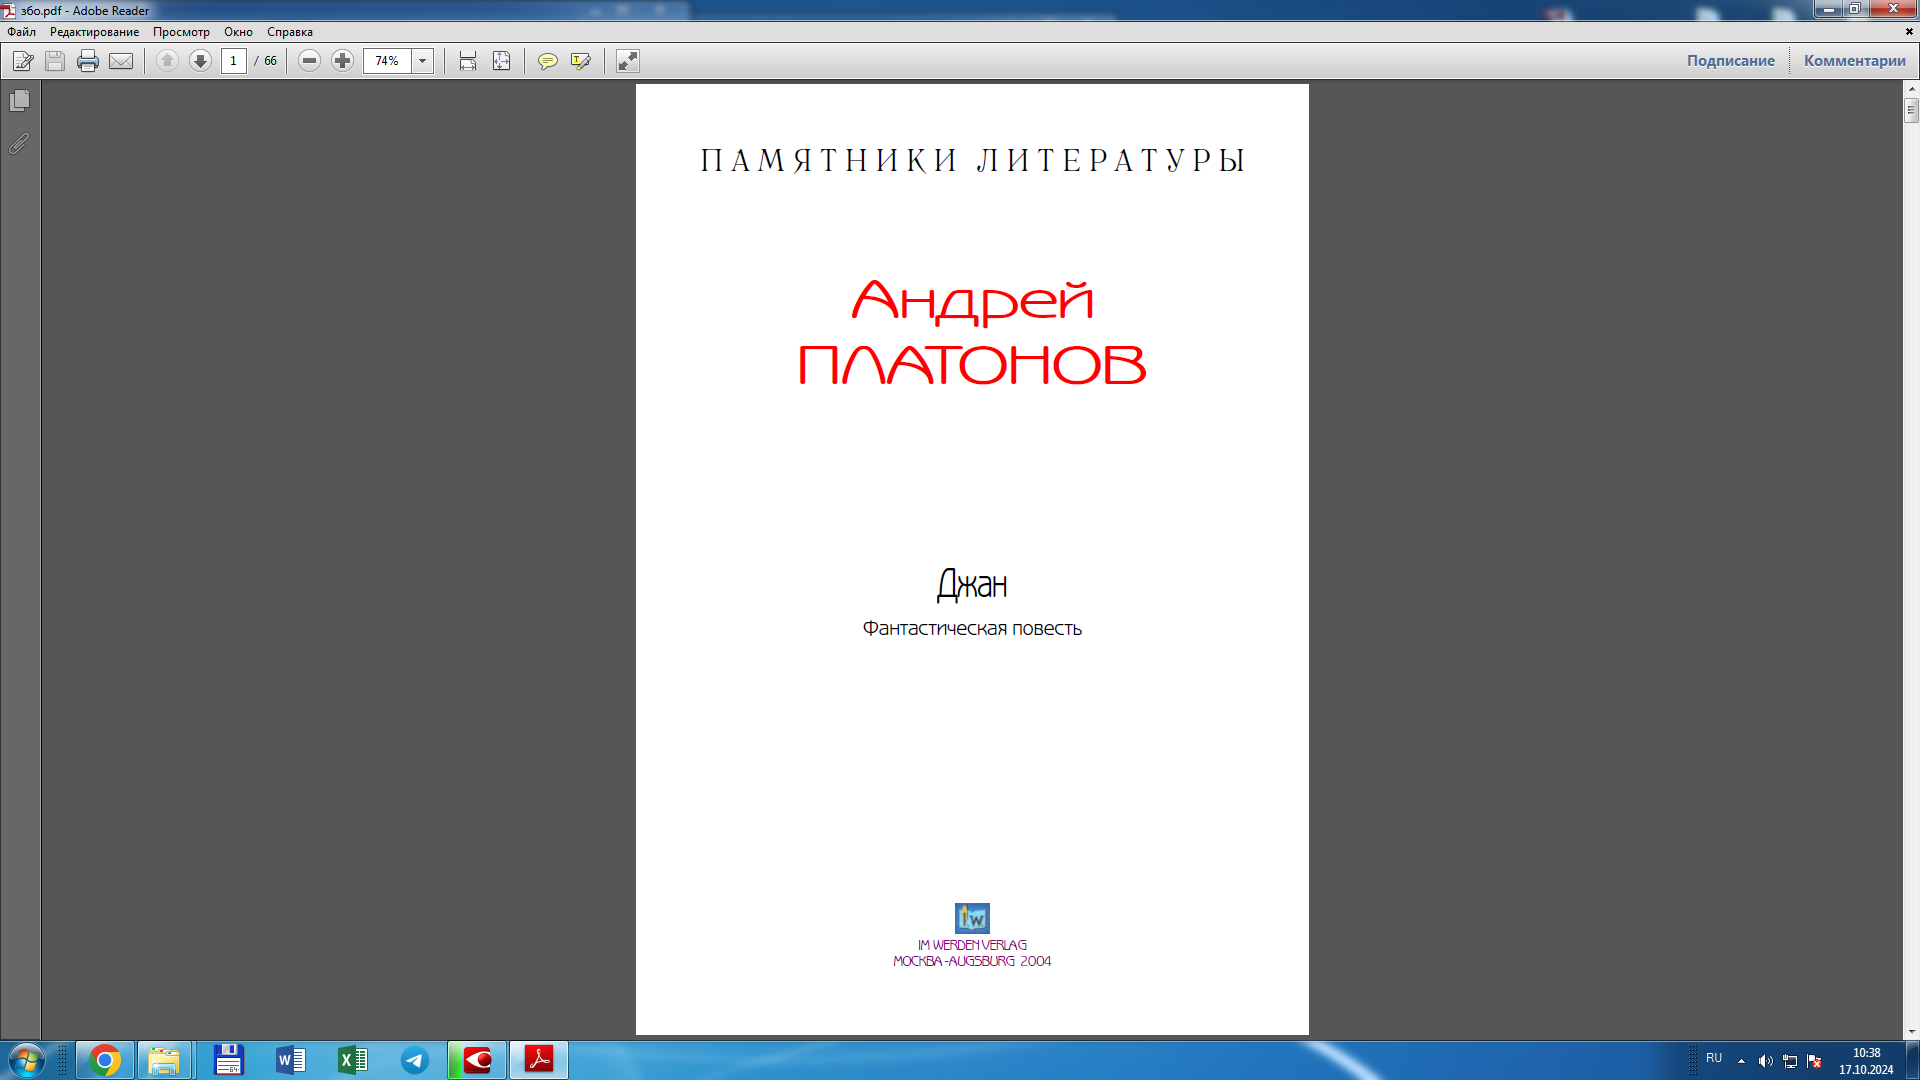Screen dimensions: 1920x1080
Task: Open the Просмотр menu
Action: tap(181, 32)
